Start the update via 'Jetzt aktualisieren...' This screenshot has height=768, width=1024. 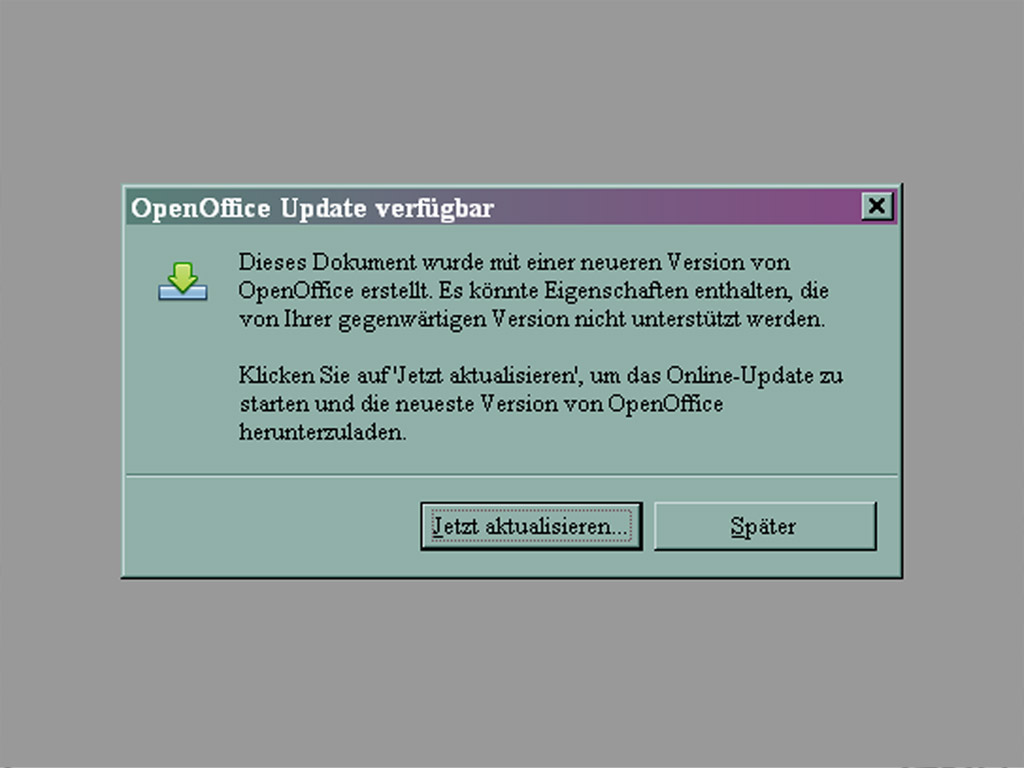click(x=531, y=526)
